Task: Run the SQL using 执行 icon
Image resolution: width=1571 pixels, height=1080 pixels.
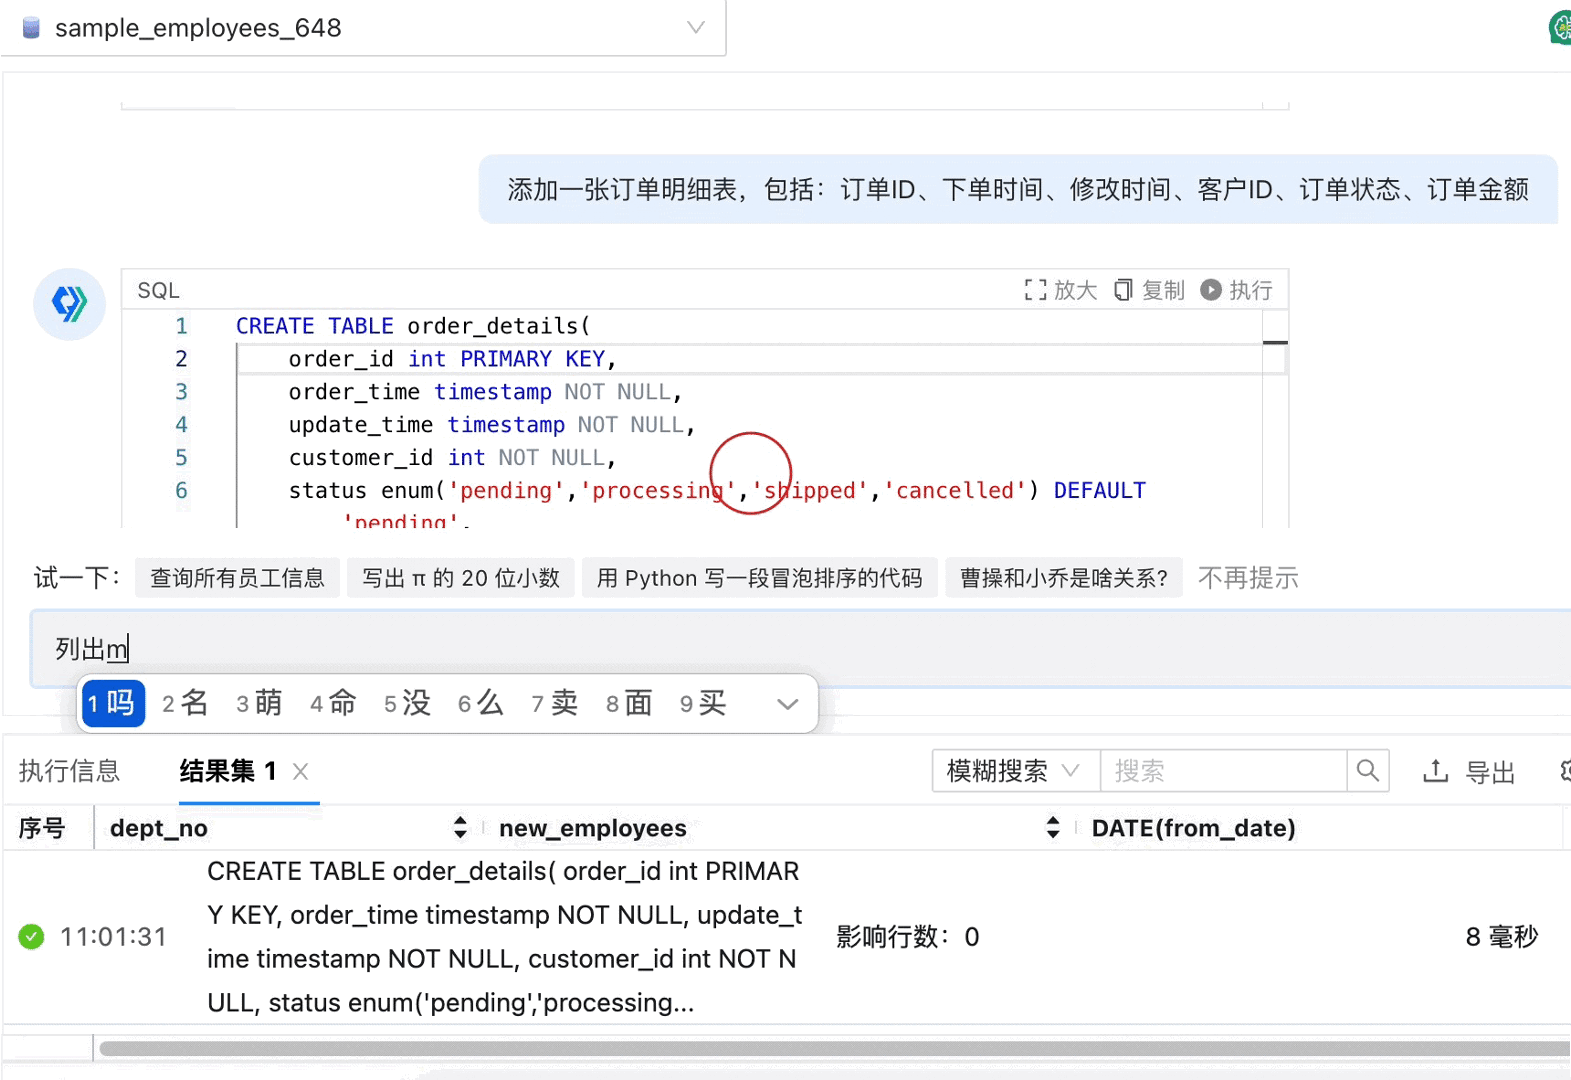Action: [x=1211, y=290]
